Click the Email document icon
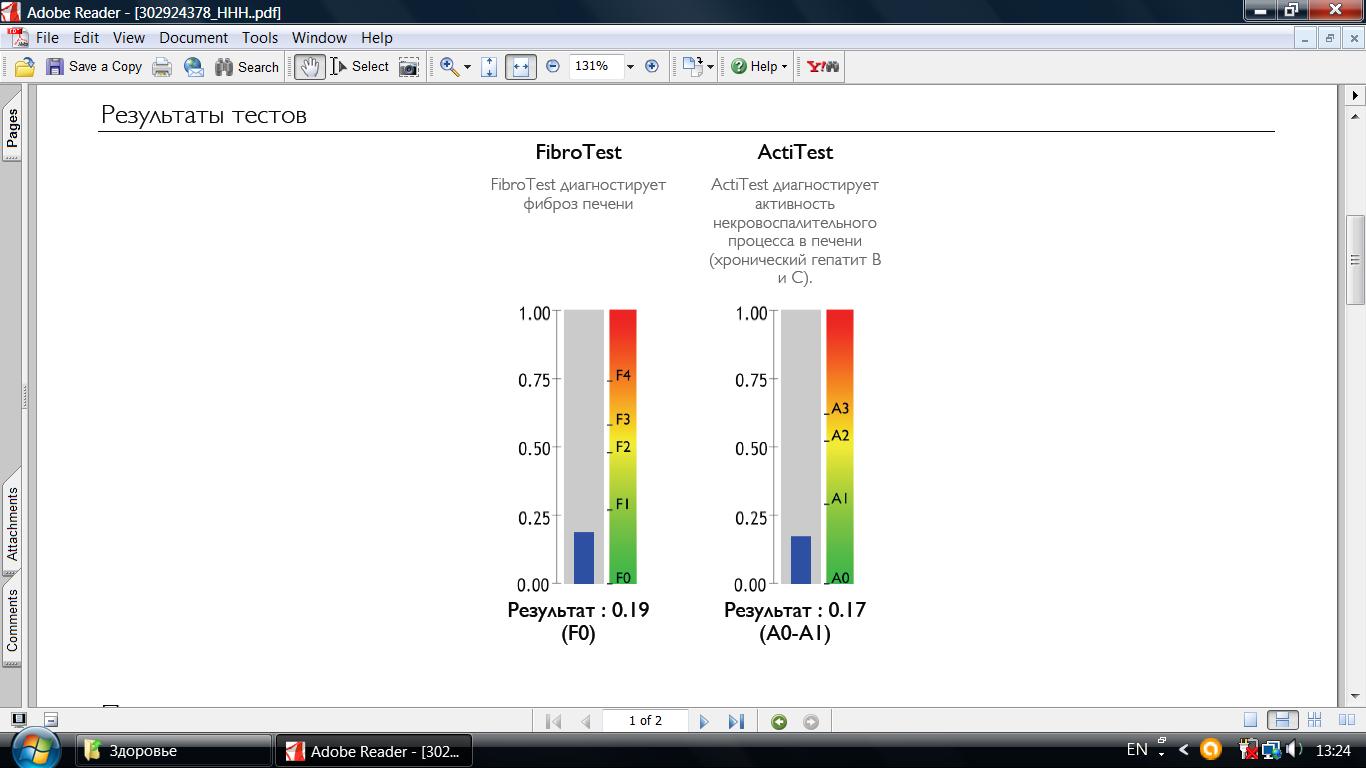This screenshot has height=768, width=1366. click(x=194, y=67)
